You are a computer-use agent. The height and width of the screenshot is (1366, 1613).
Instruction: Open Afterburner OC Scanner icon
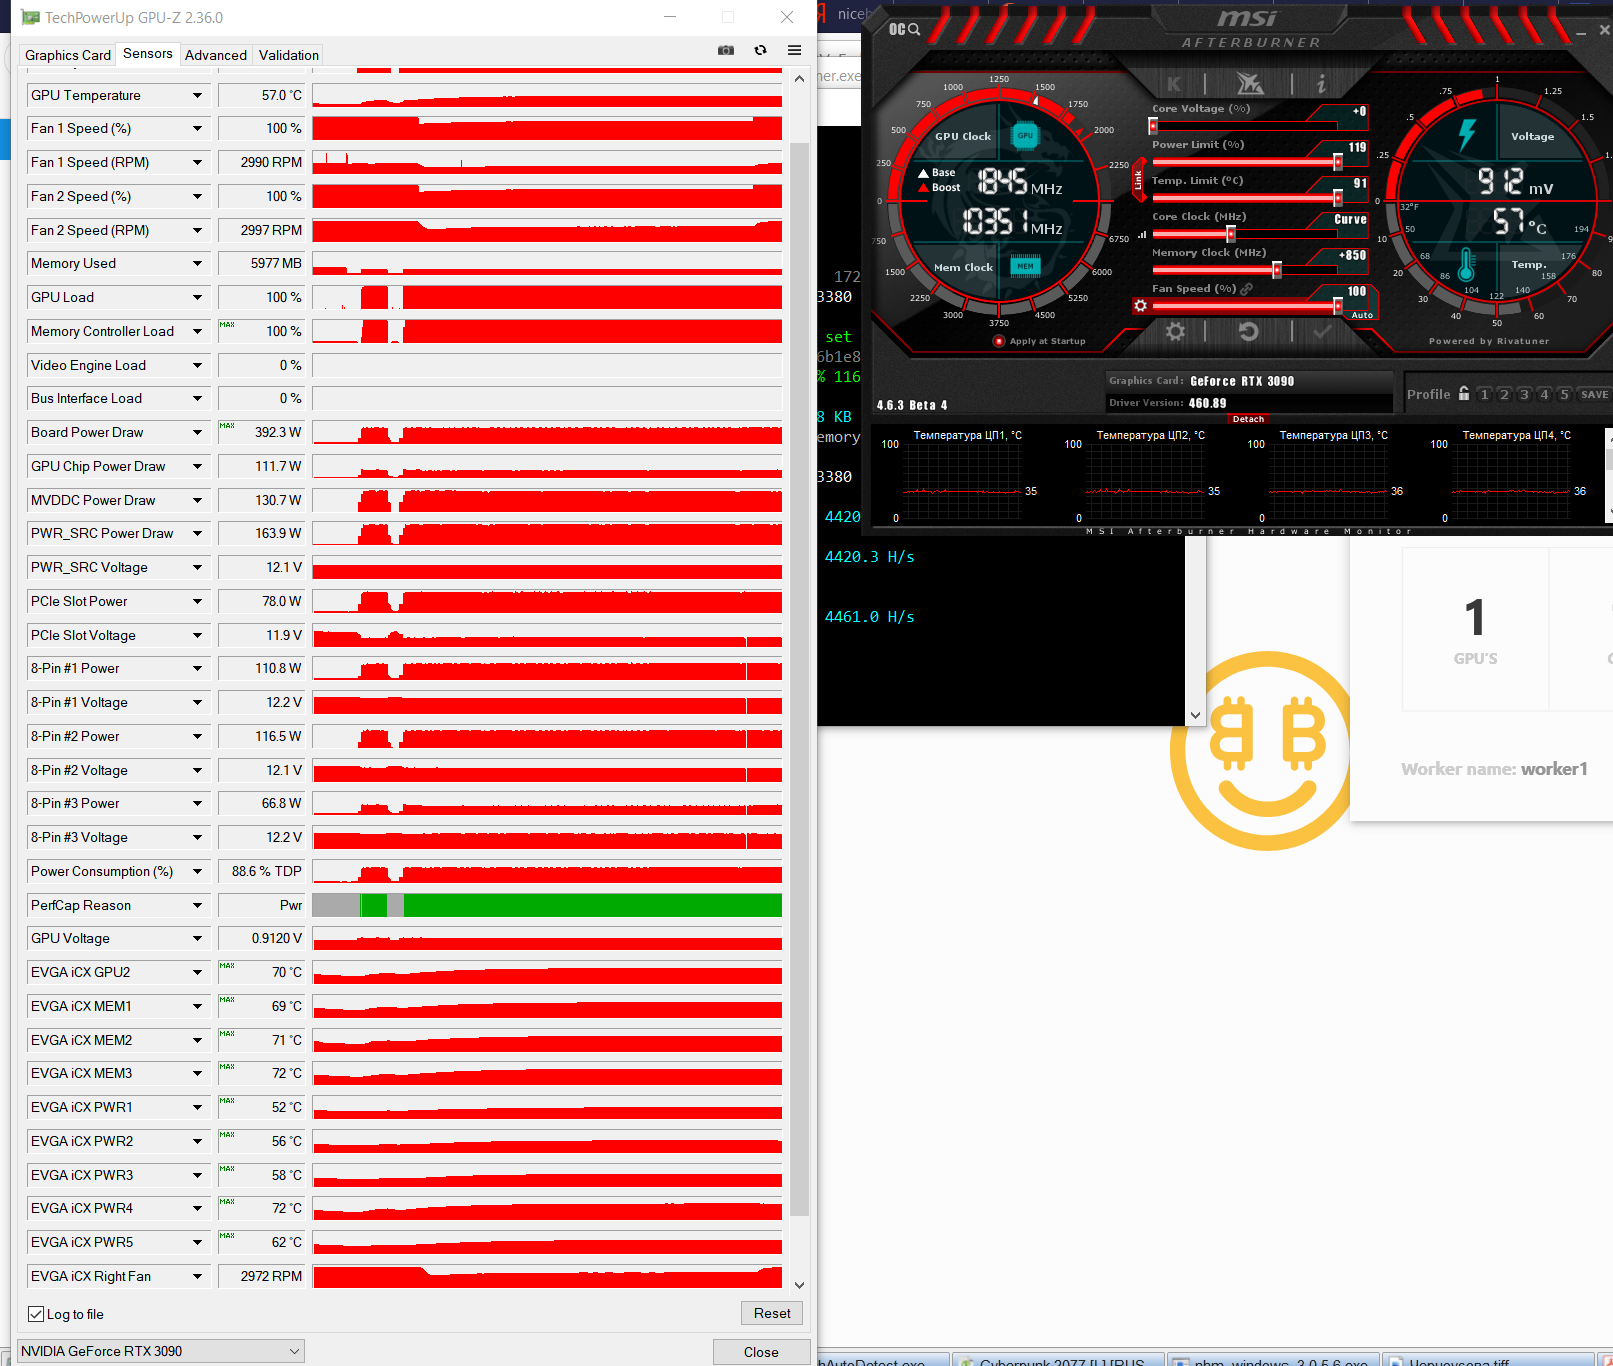[904, 29]
